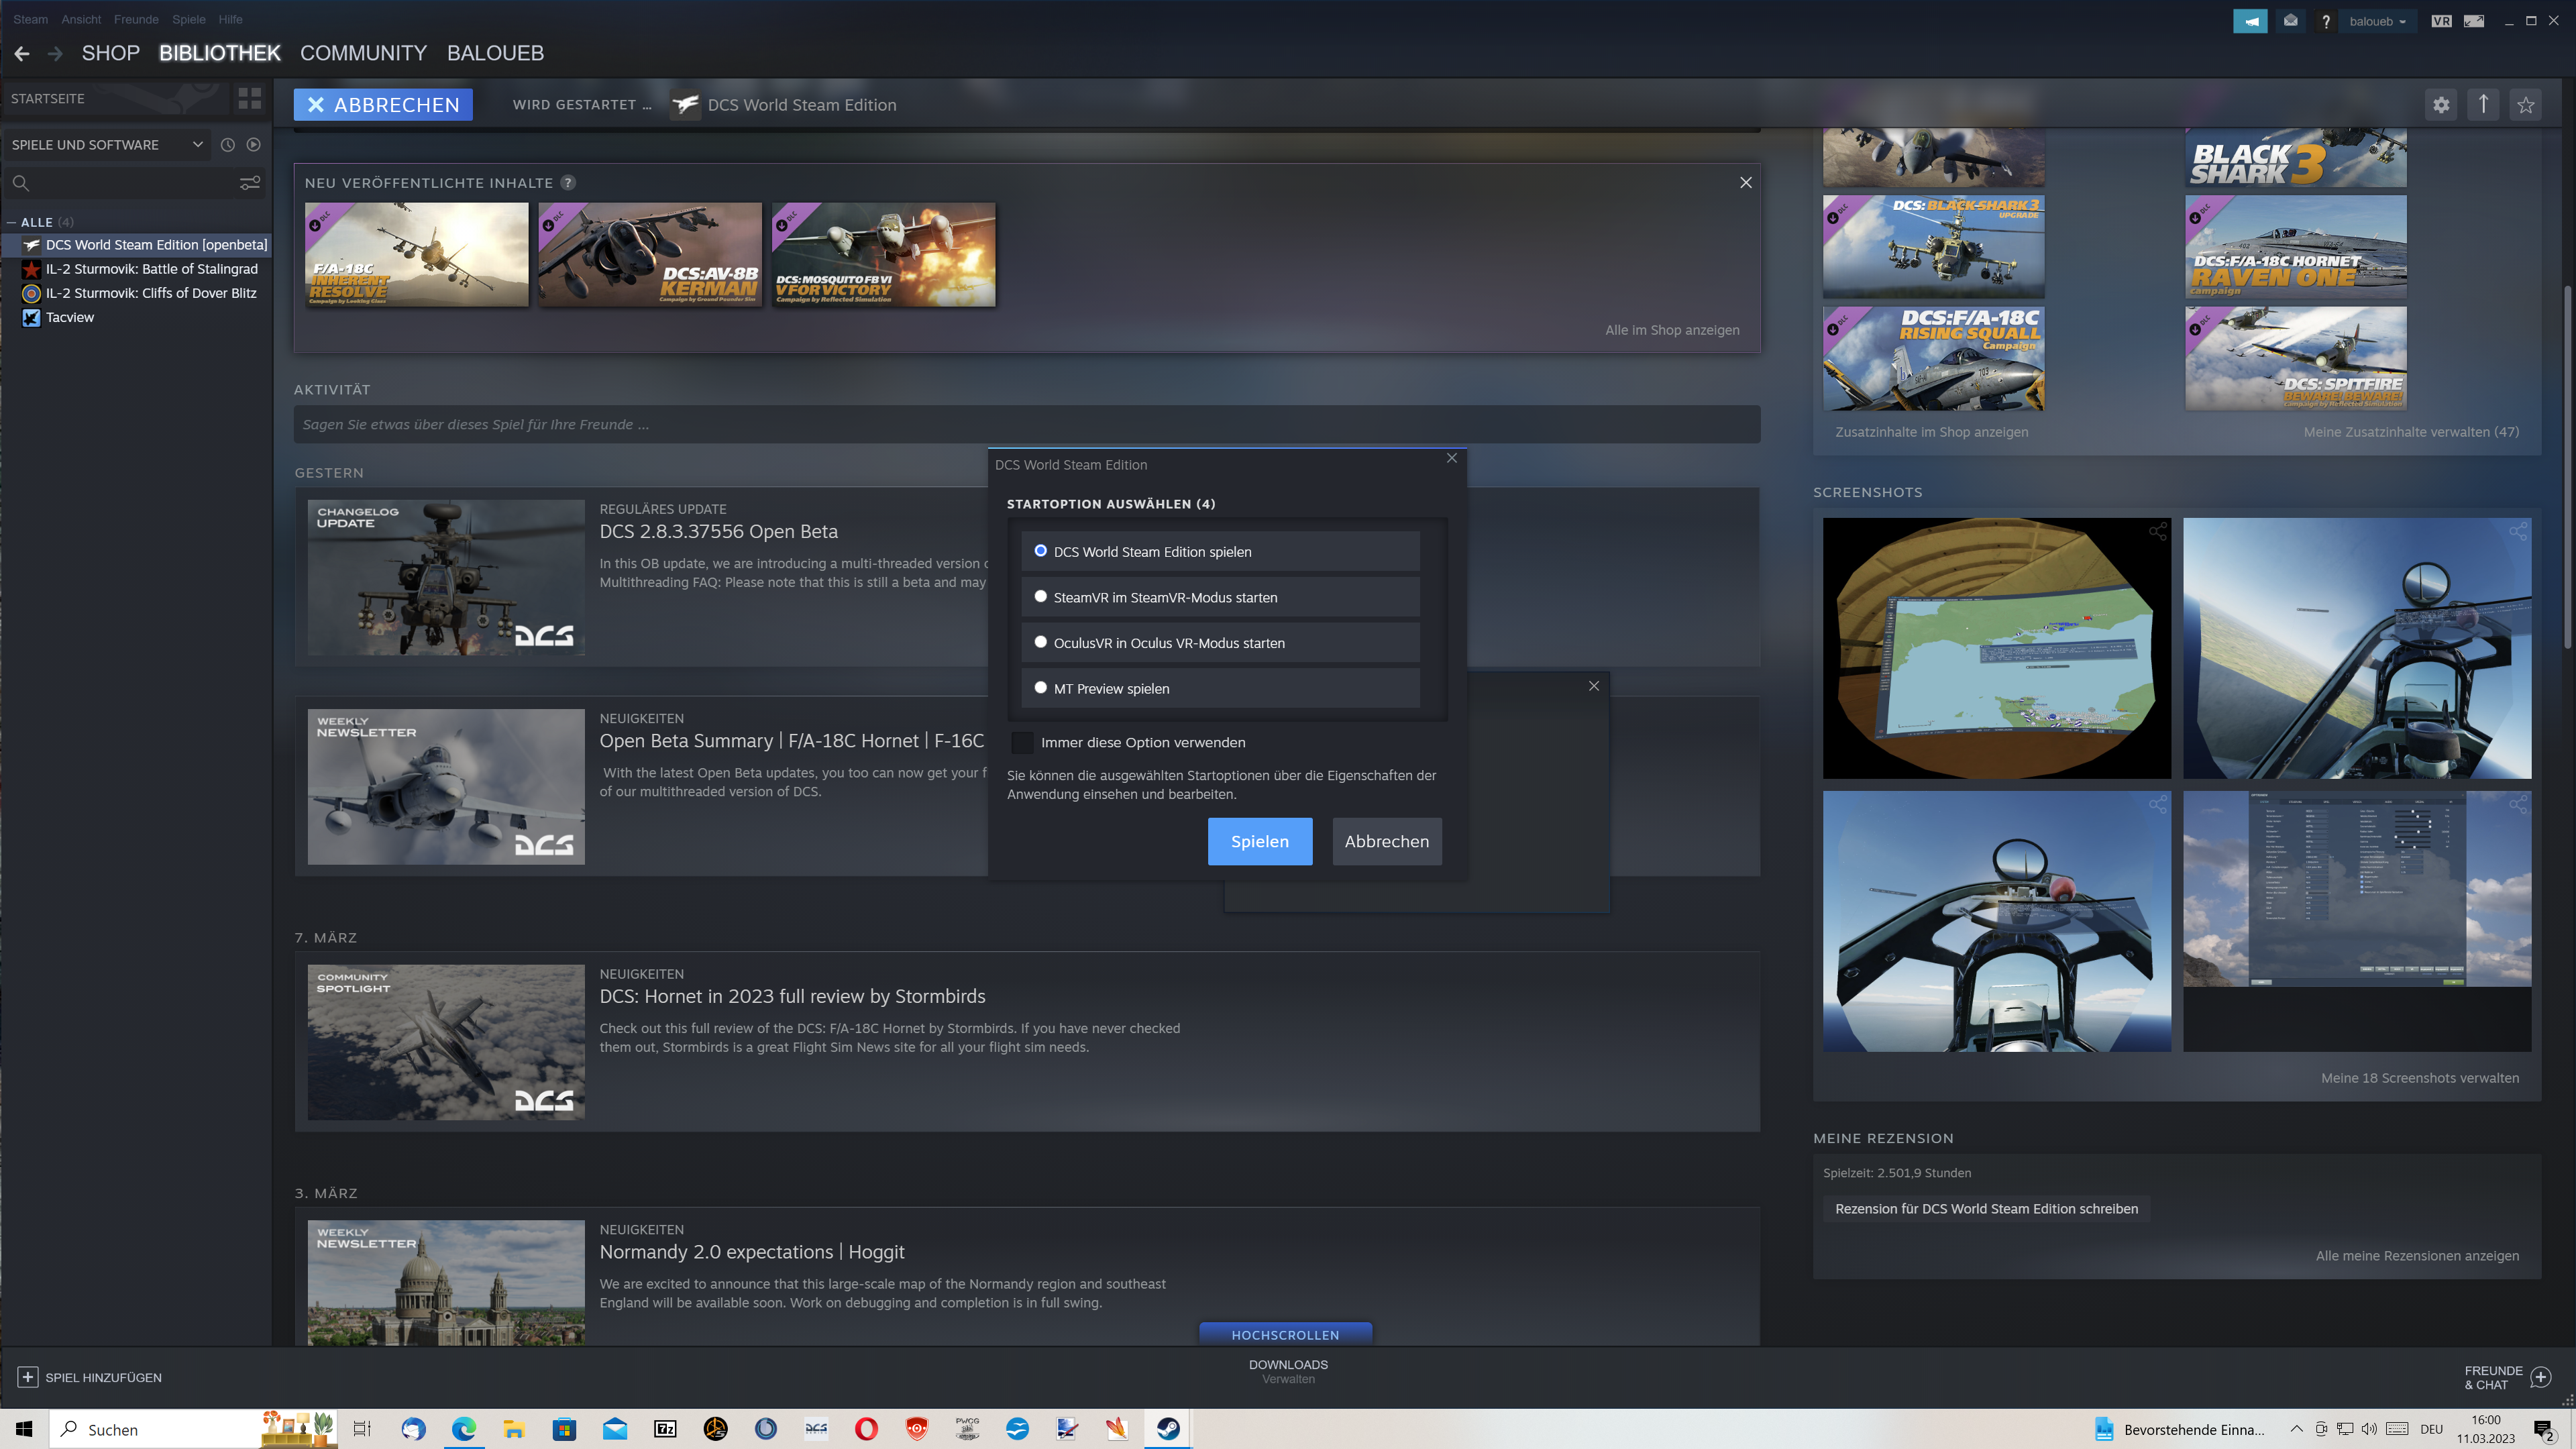Open advanced filter options icon
2576x1449 pixels.
pyautogui.click(x=250, y=183)
